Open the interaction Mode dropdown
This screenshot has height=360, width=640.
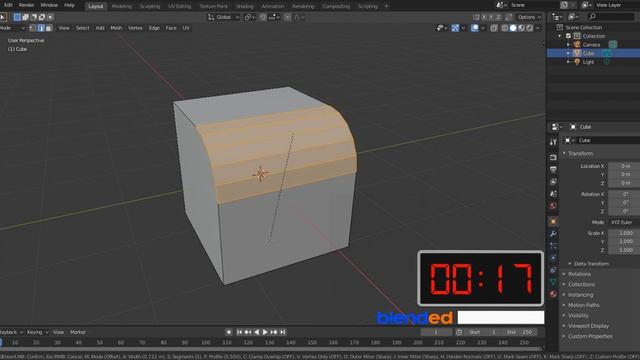coord(12,28)
